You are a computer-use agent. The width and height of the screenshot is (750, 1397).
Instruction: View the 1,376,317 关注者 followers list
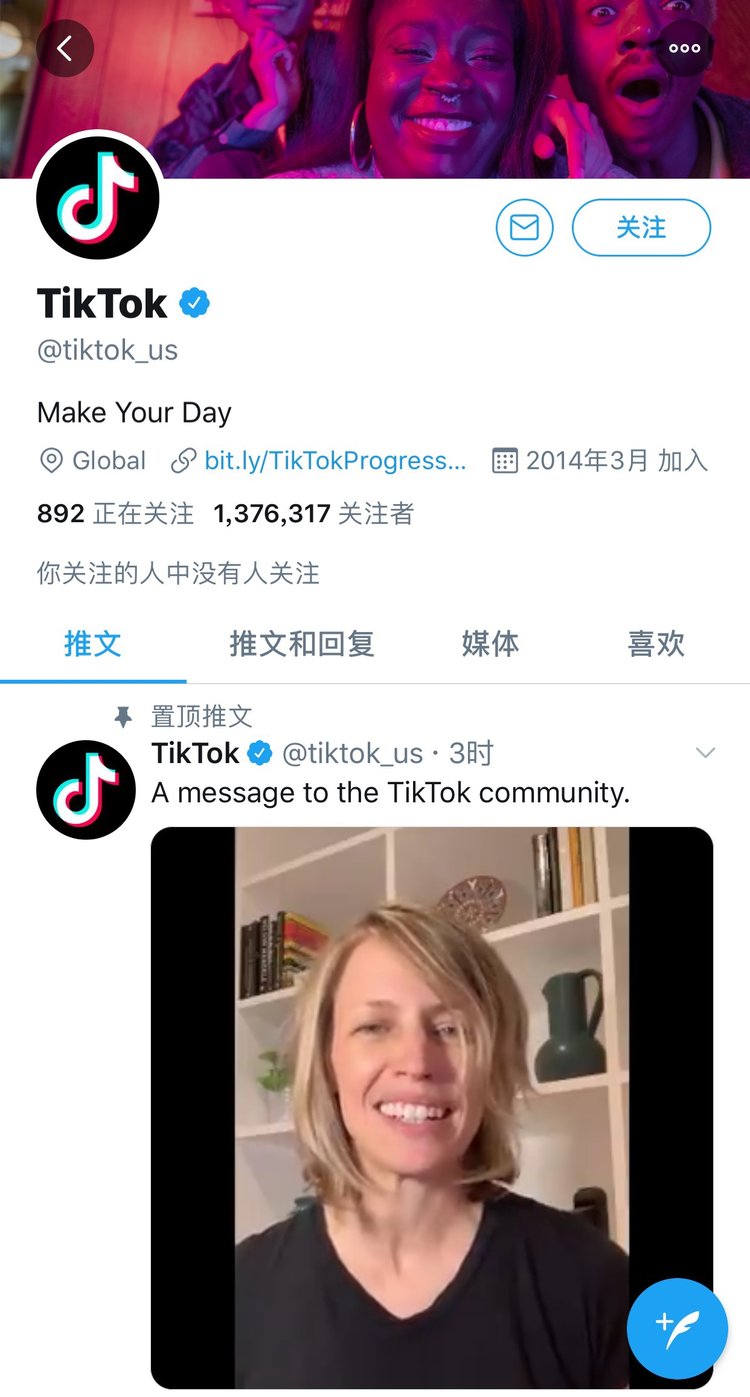click(314, 514)
